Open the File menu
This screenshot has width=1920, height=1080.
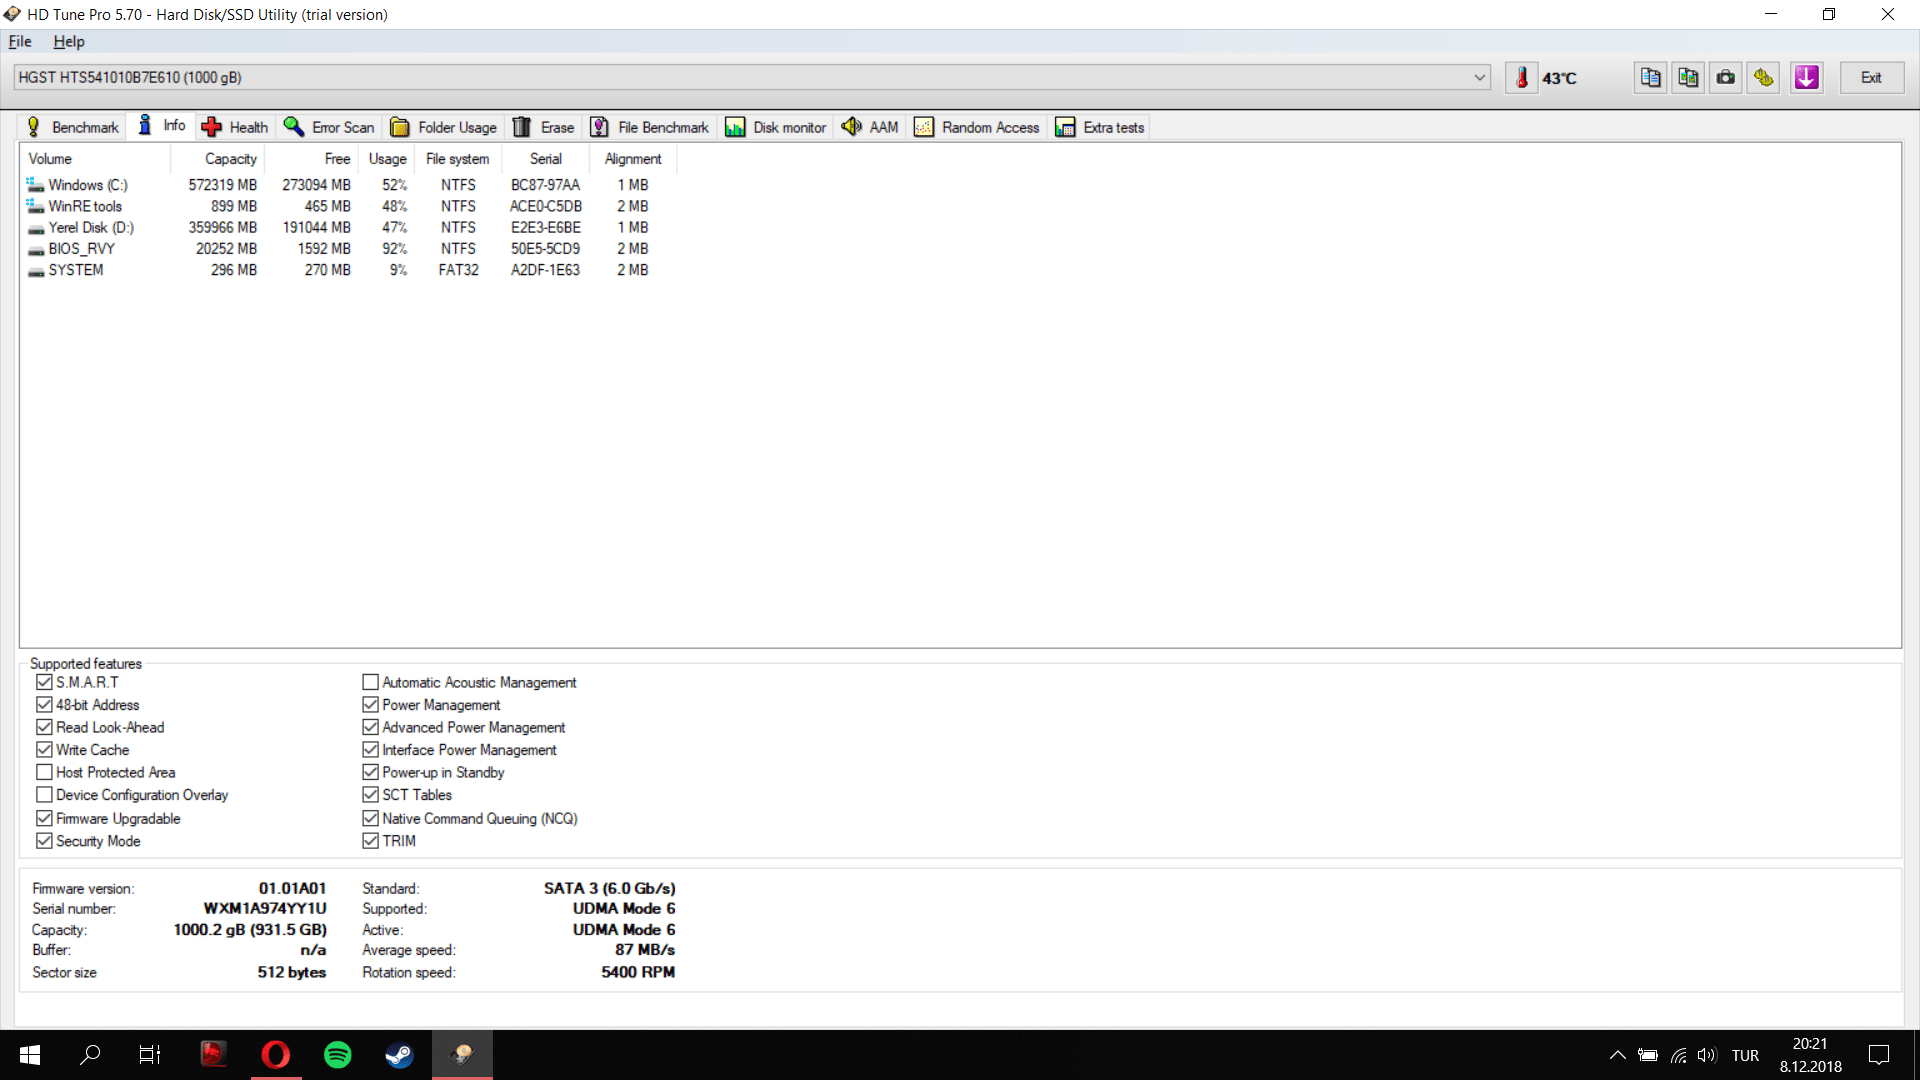tap(20, 42)
